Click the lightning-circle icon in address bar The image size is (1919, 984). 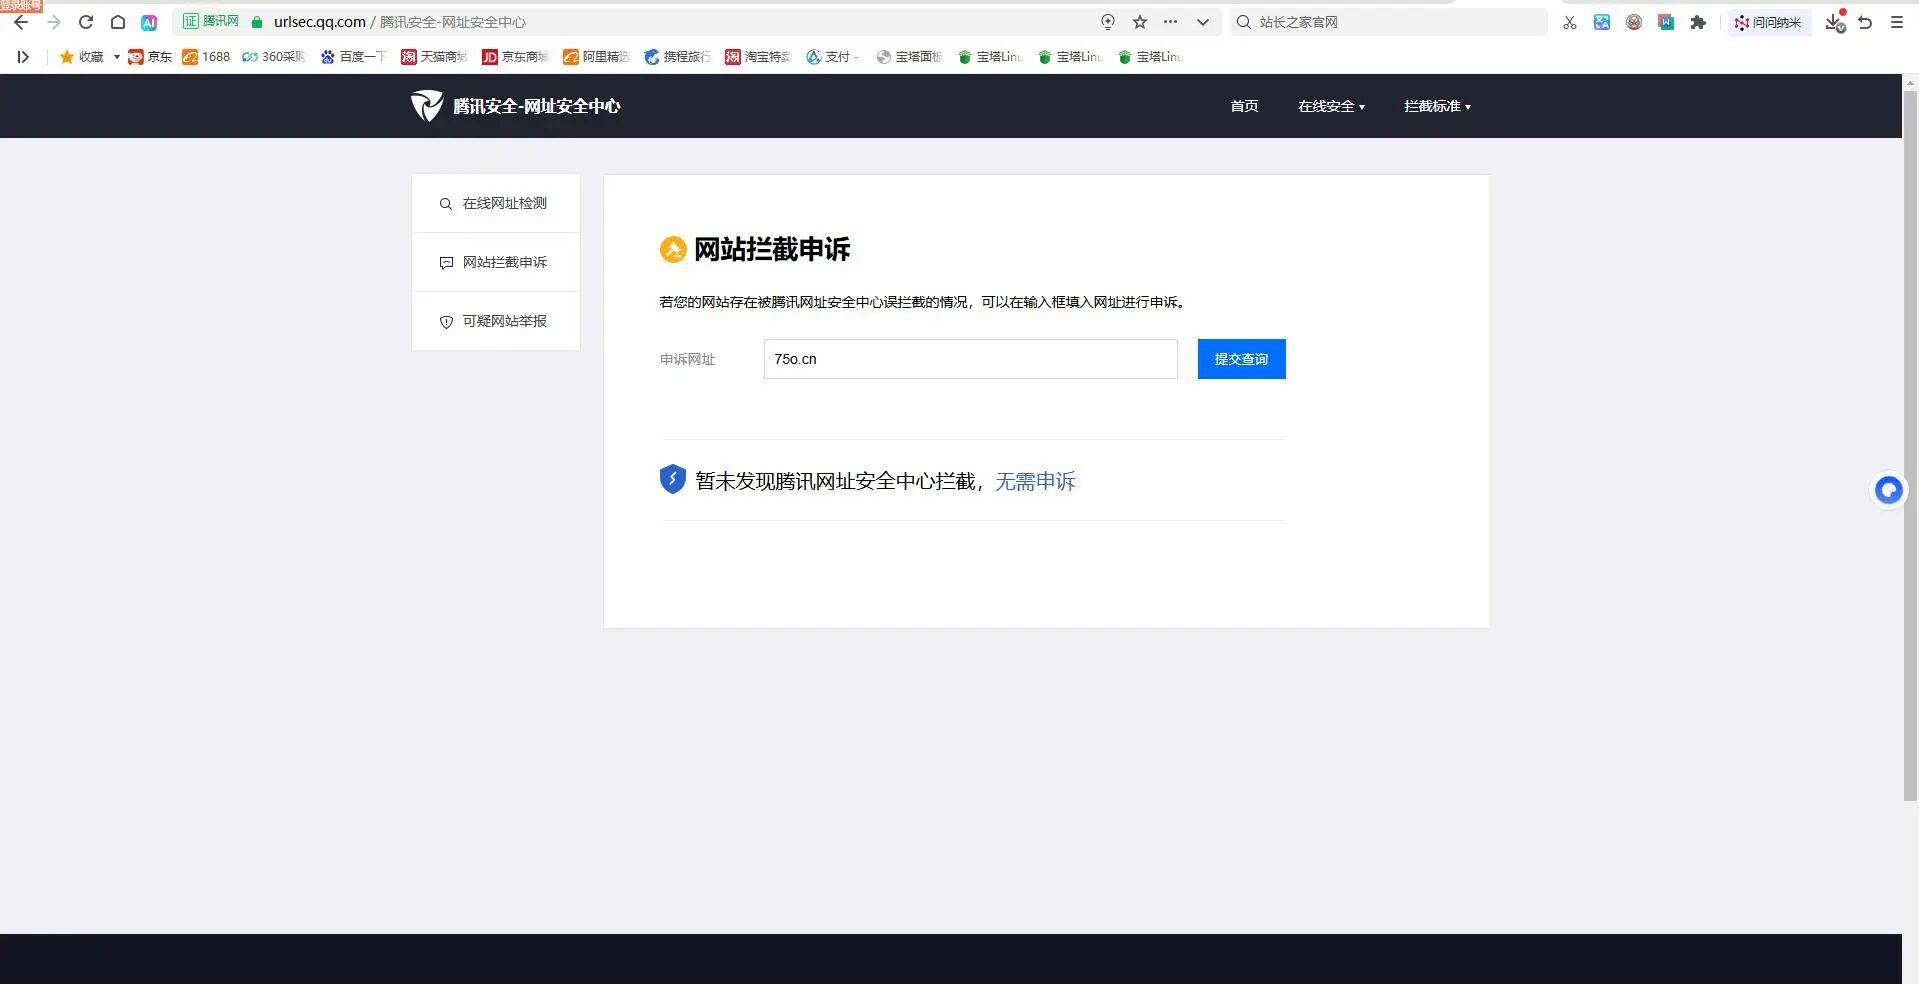[1108, 22]
